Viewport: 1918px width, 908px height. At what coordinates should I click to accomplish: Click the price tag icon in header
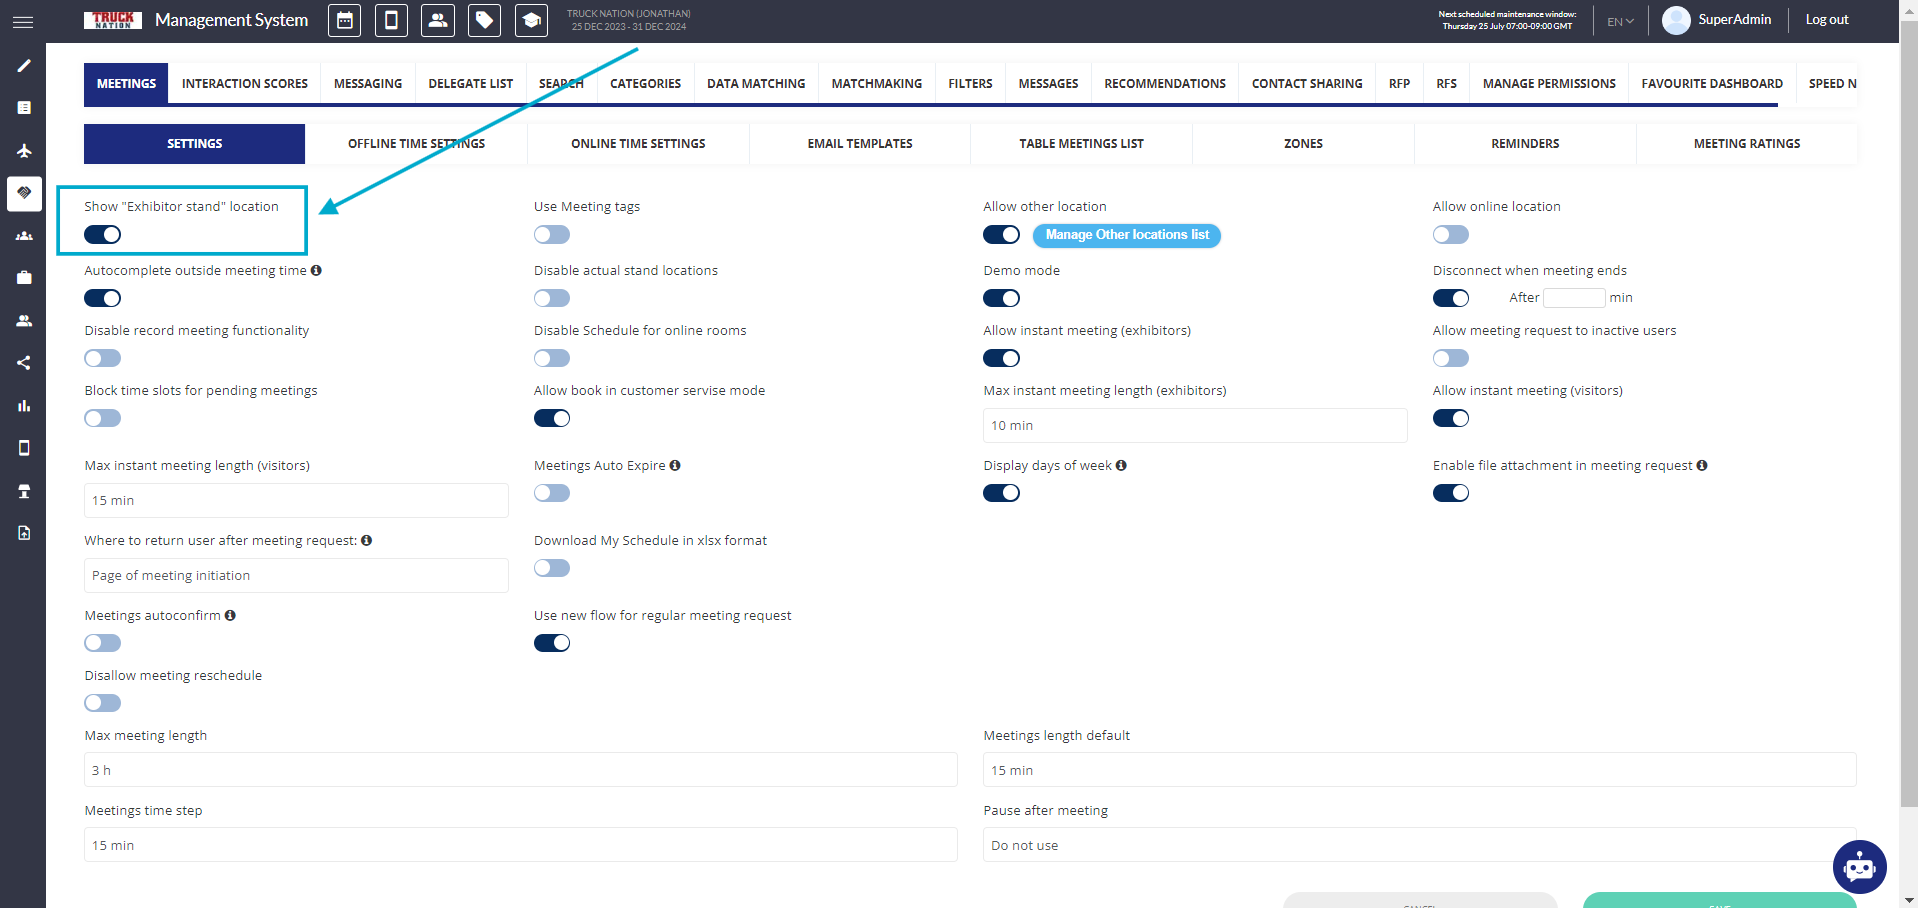[x=484, y=20]
